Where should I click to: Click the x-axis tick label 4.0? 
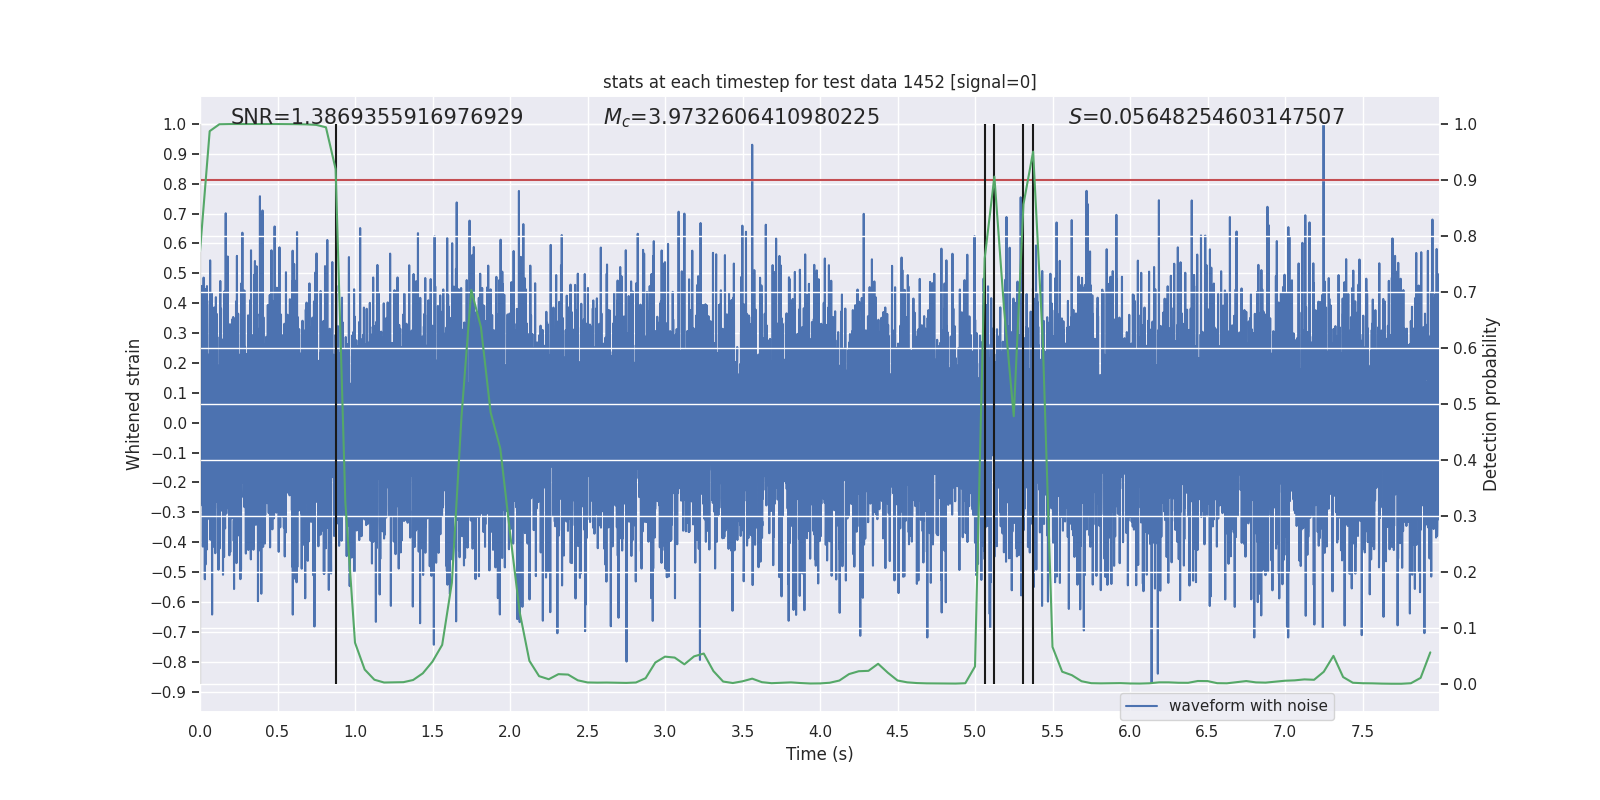[820, 731]
